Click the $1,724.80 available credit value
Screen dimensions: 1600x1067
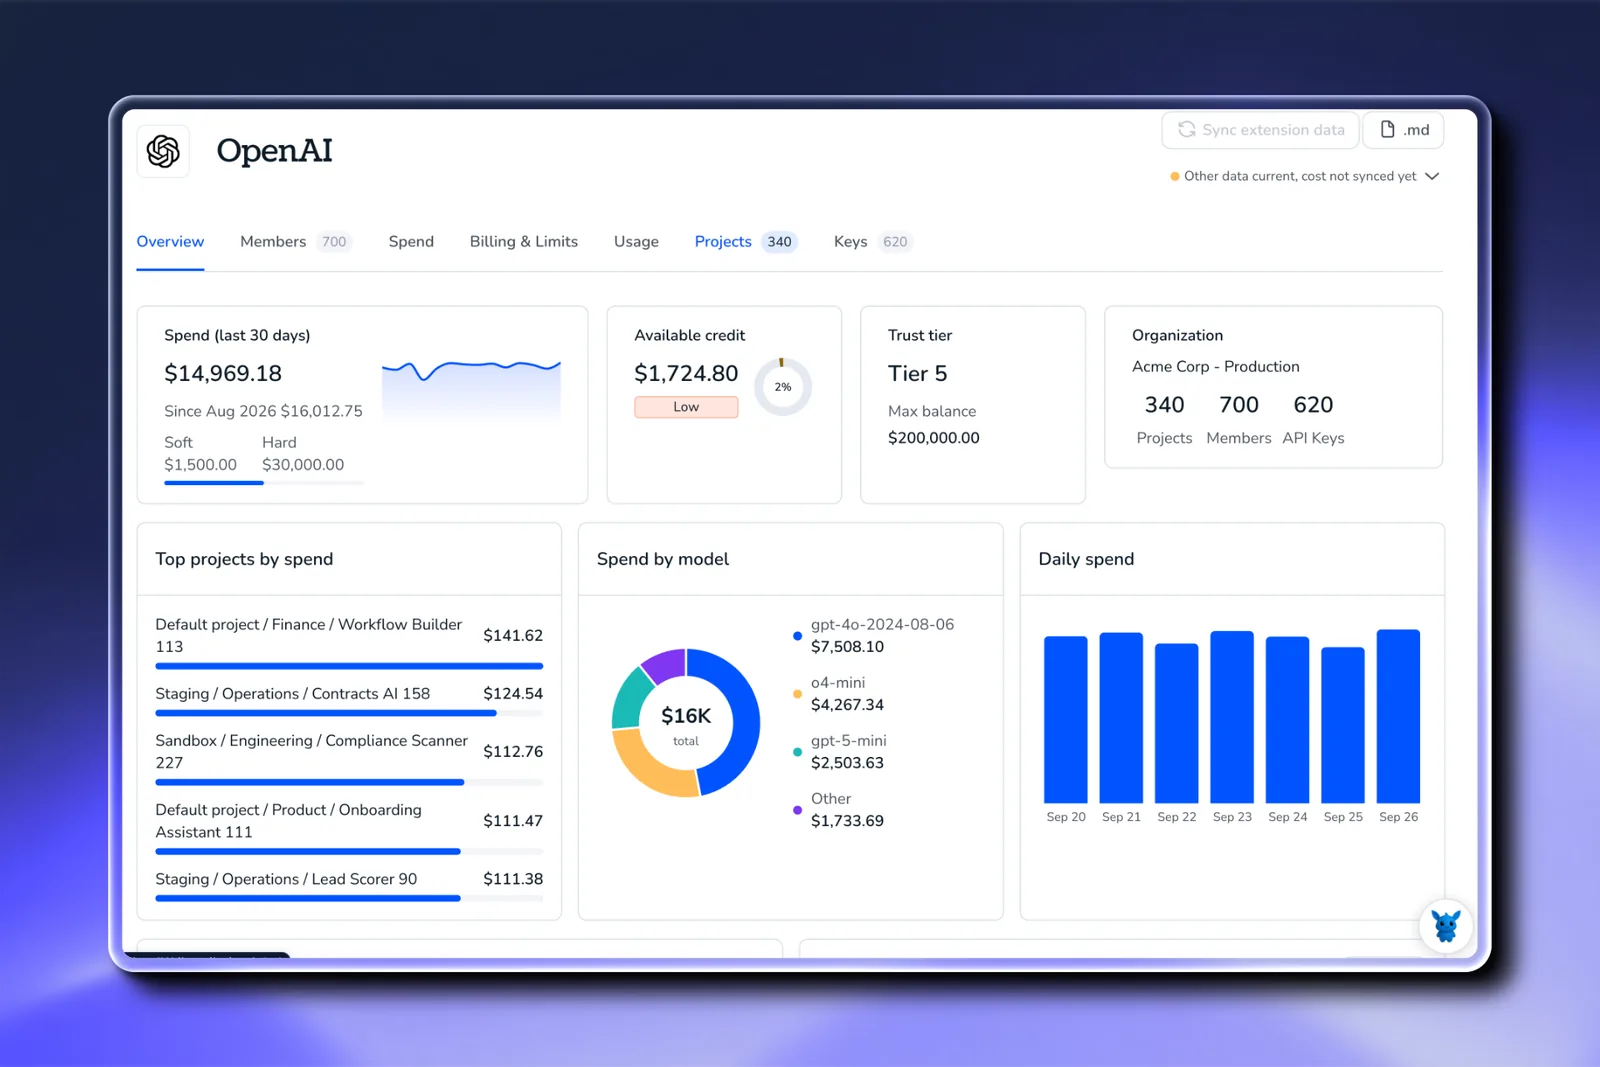686,374
